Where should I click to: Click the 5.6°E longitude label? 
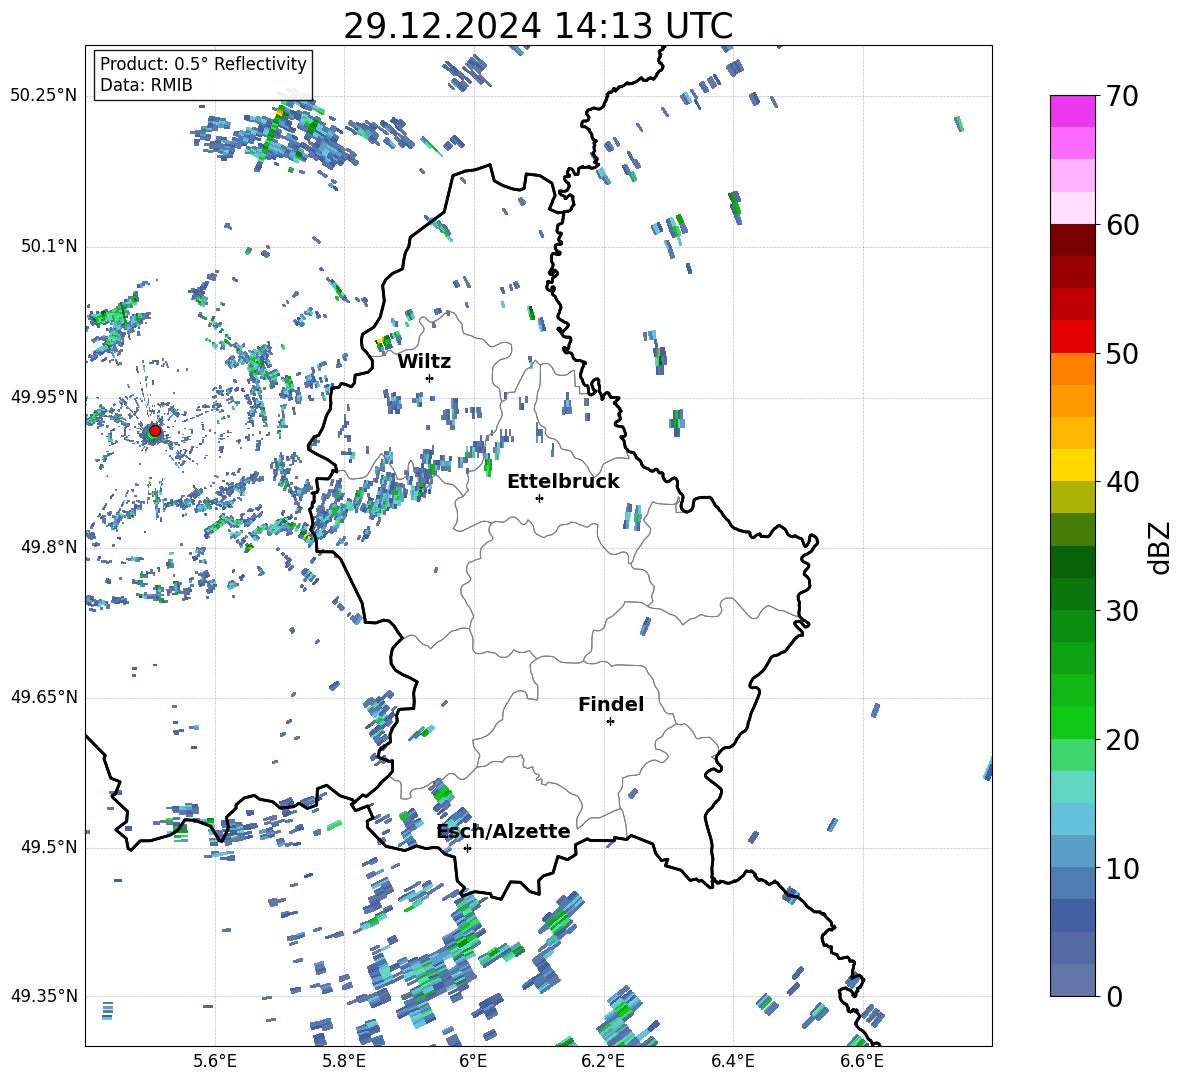(215, 1061)
